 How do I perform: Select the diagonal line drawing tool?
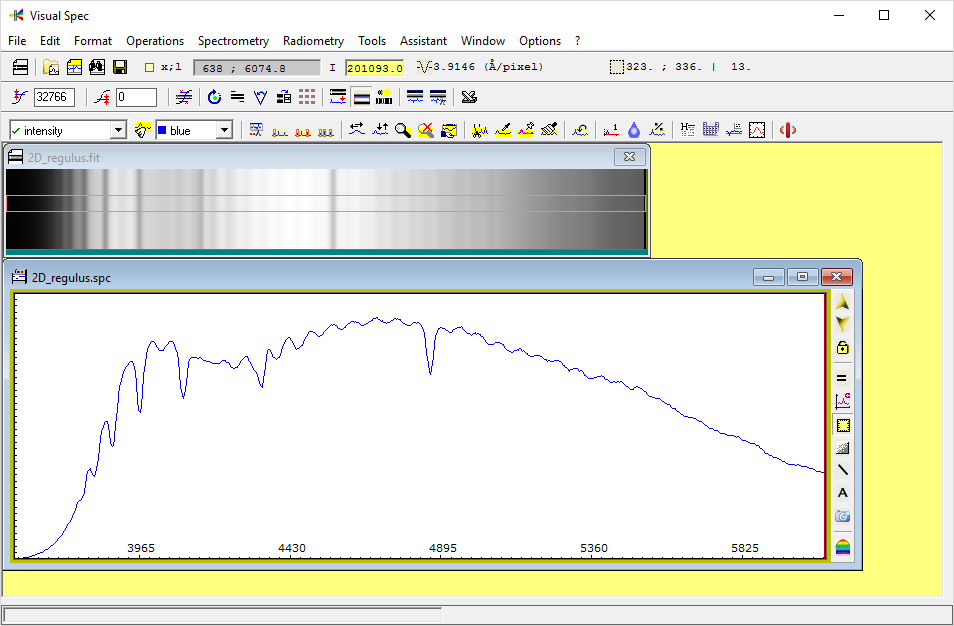843,470
